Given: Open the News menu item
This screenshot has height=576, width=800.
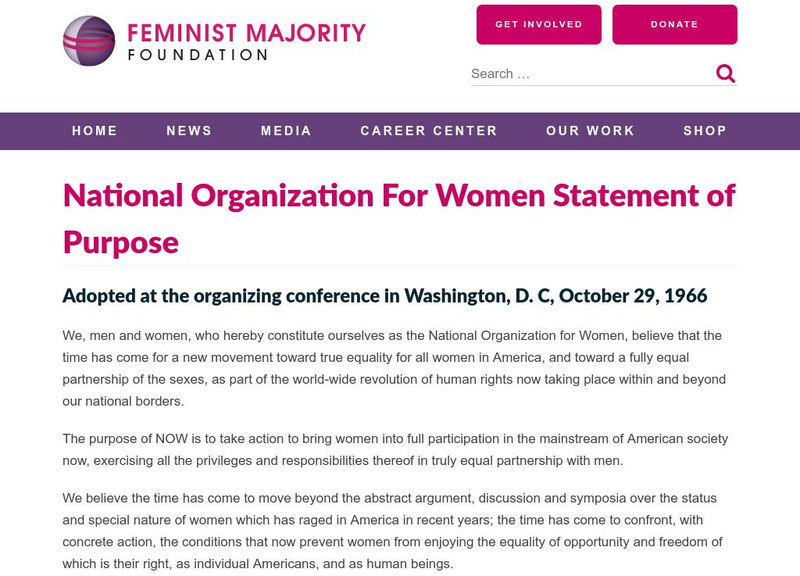Looking at the screenshot, I should click(x=189, y=131).
